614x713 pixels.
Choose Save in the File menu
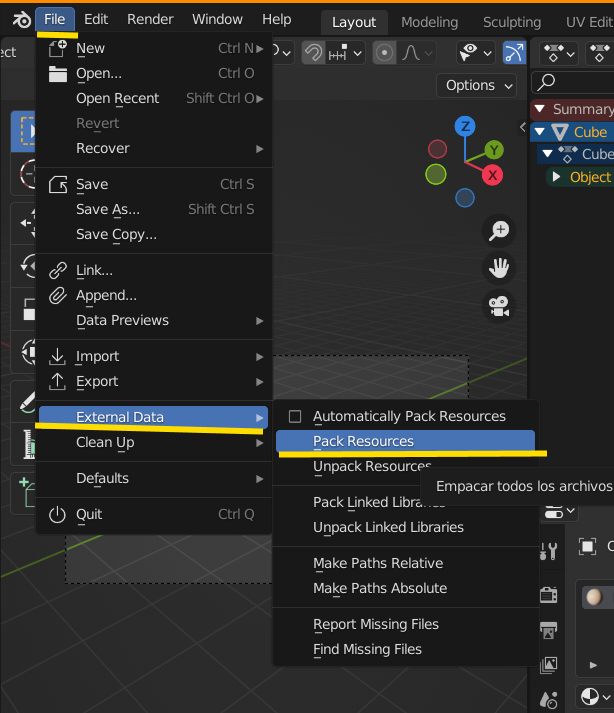tap(154, 184)
